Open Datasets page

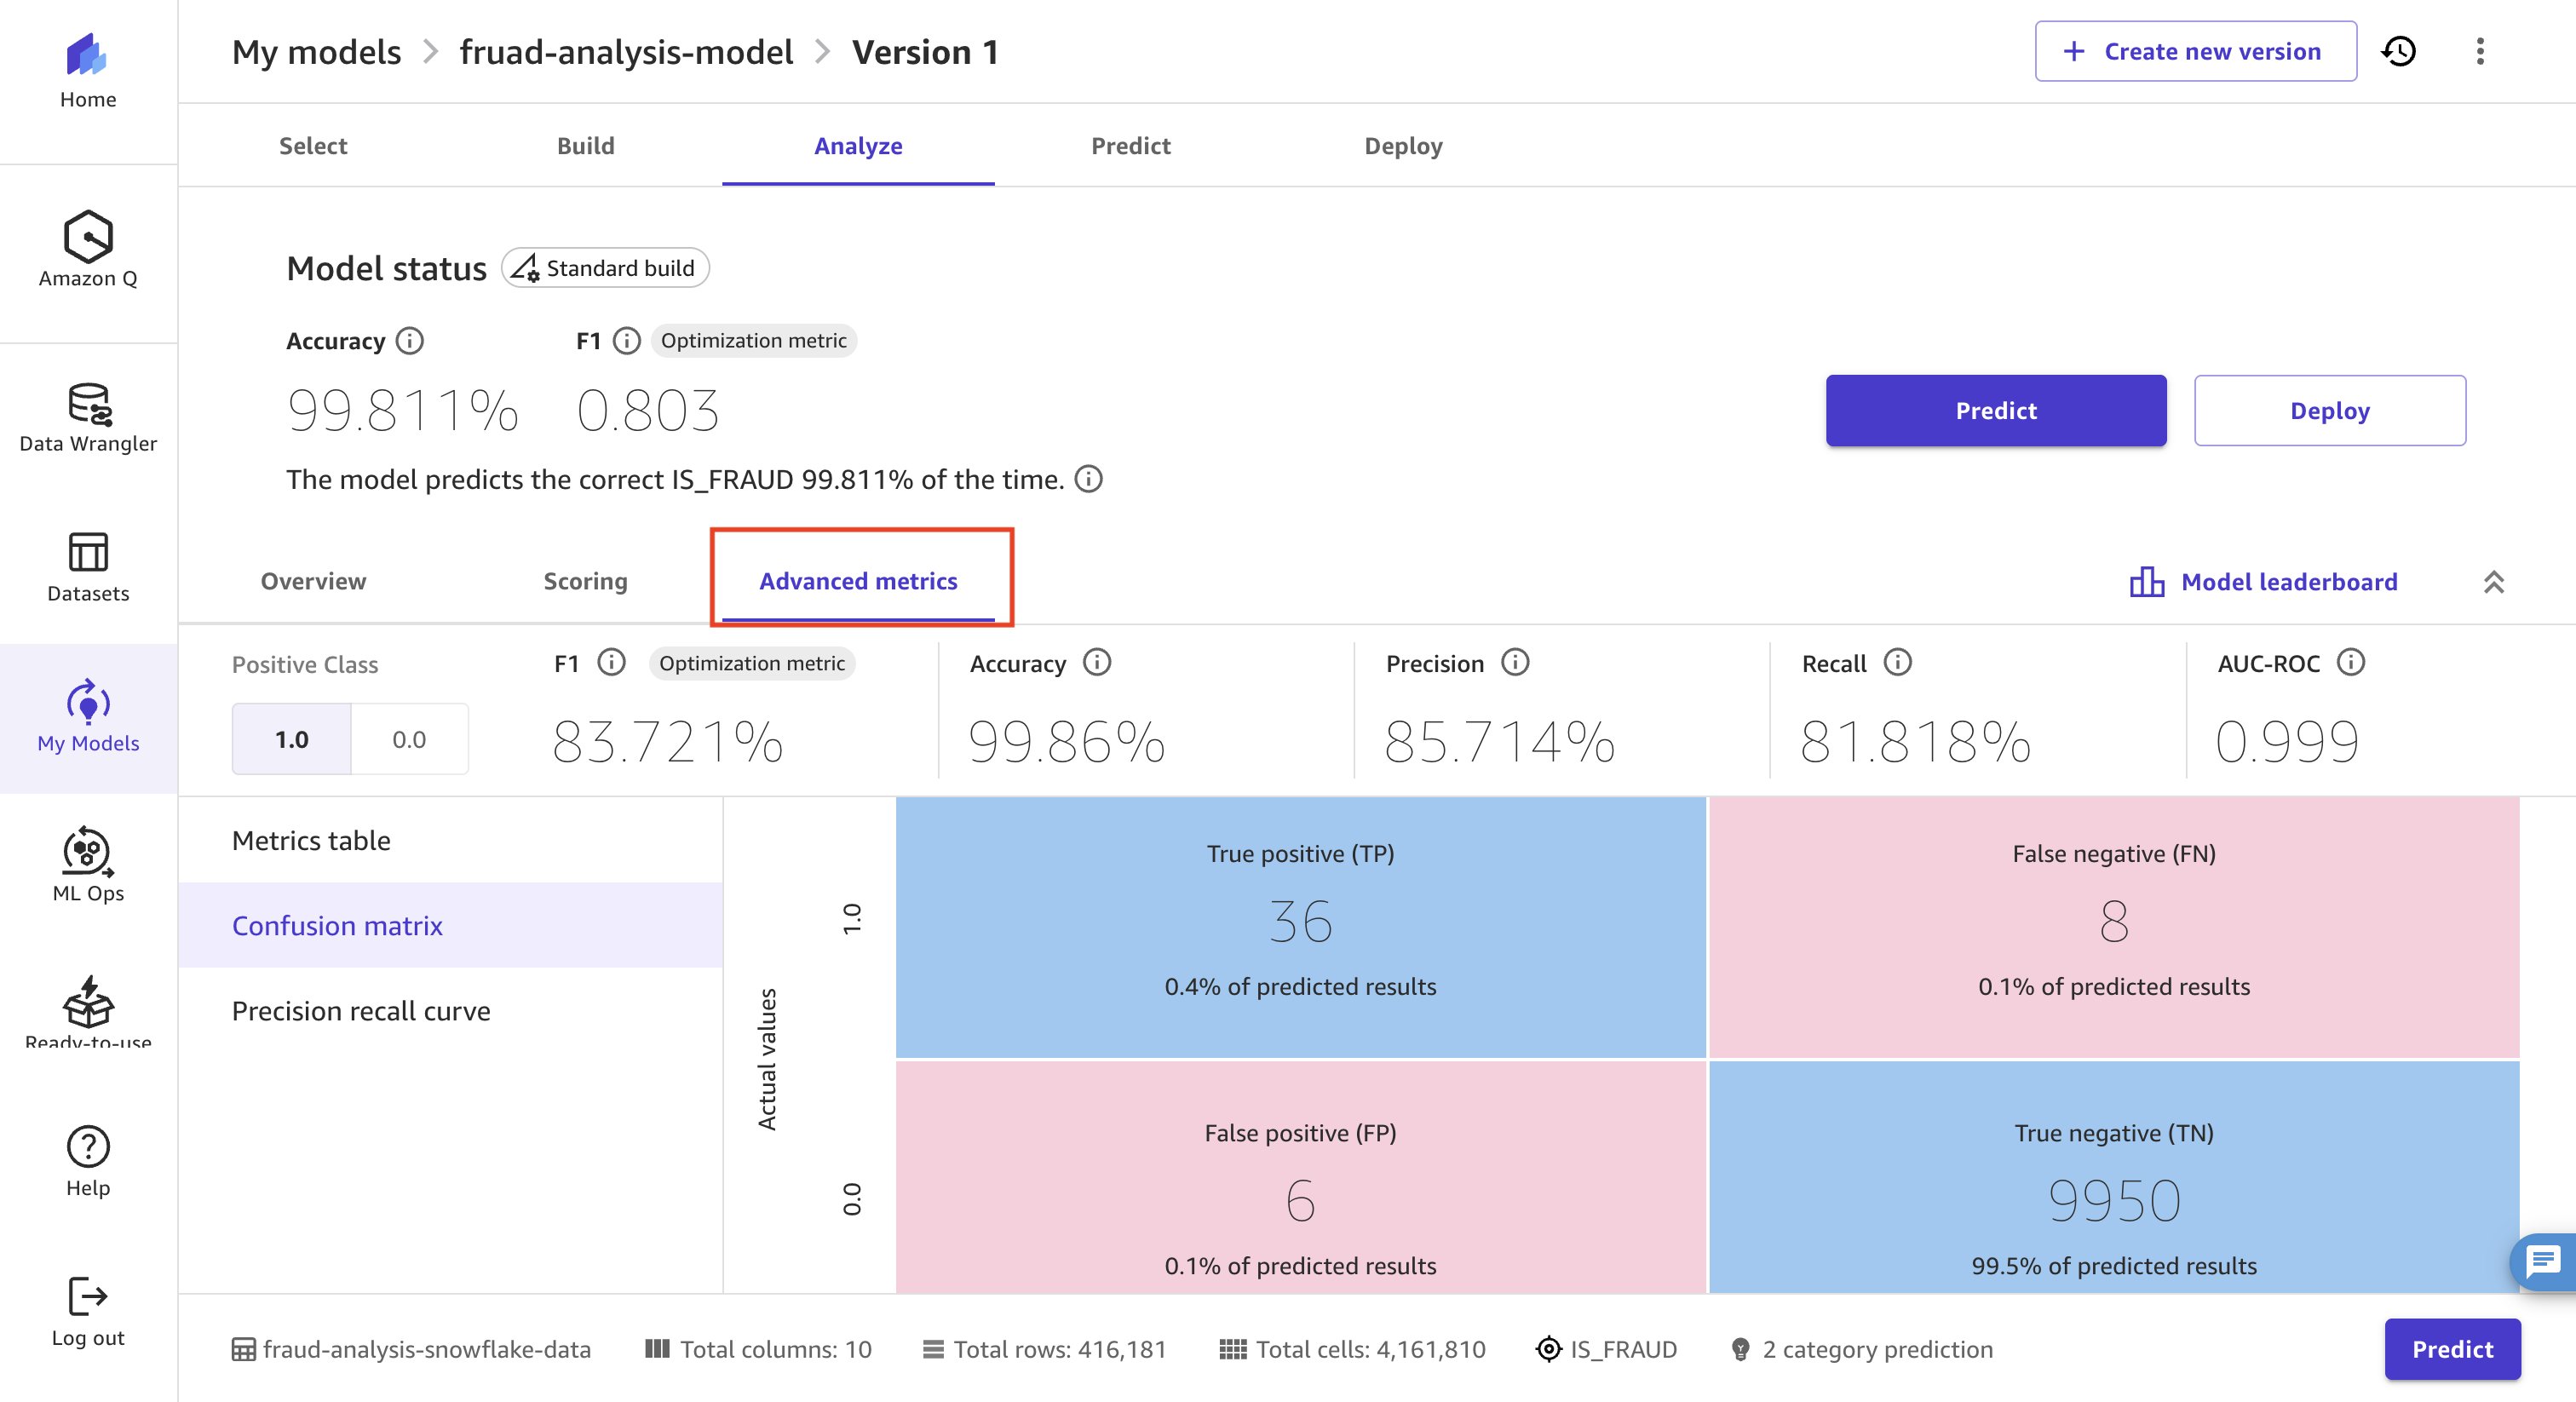click(88, 567)
